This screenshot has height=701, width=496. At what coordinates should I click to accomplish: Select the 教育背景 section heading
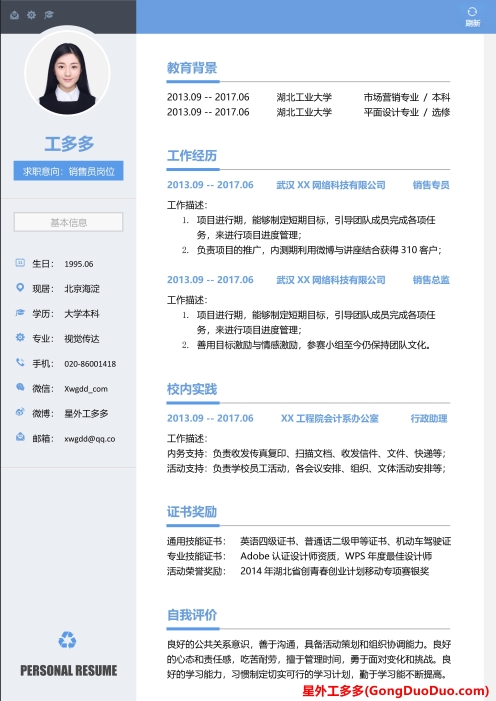point(192,68)
